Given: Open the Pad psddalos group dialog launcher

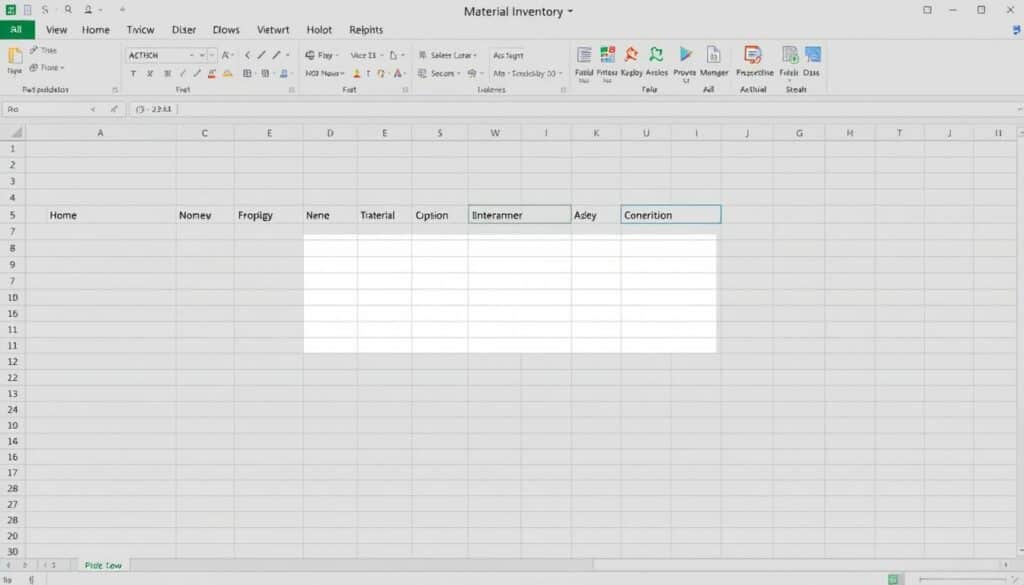Looking at the screenshot, I should pos(115,90).
